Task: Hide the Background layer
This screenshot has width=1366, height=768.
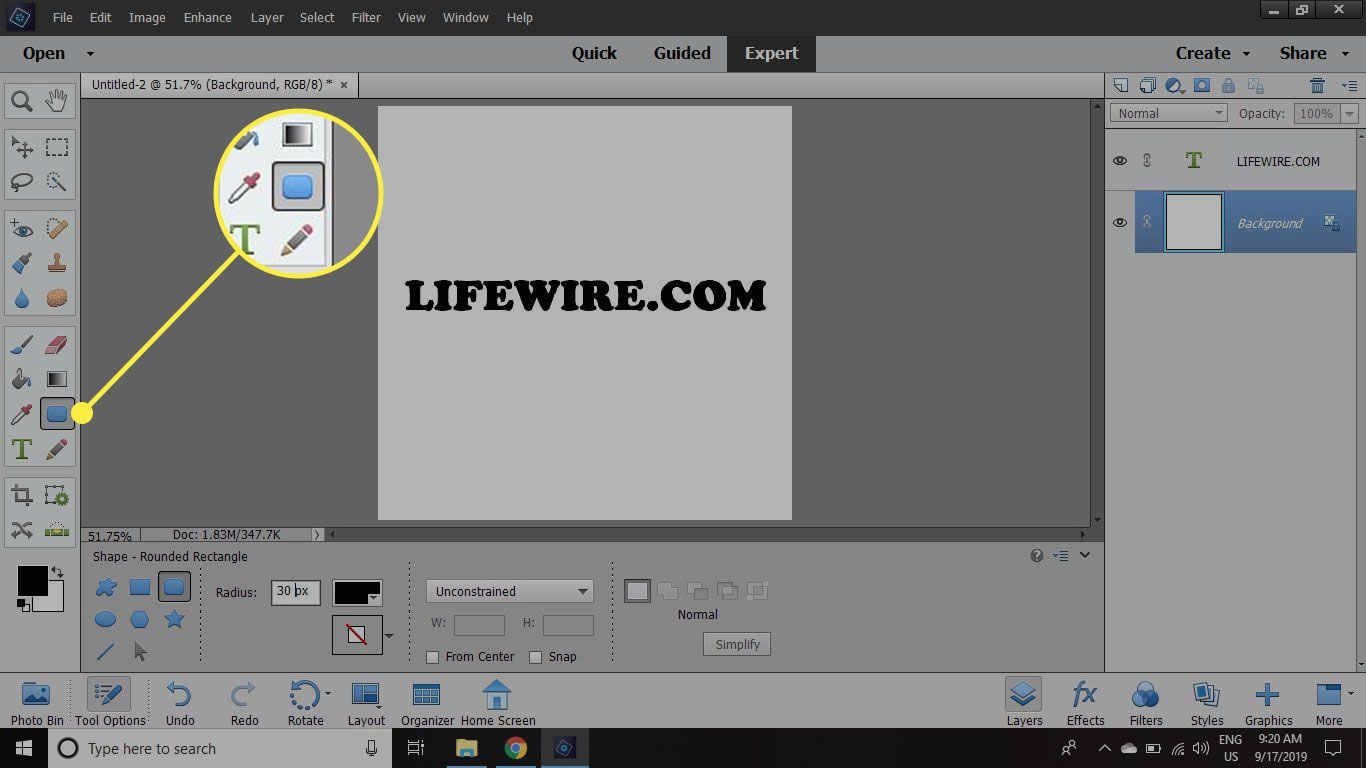Action: click(1120, 222)
